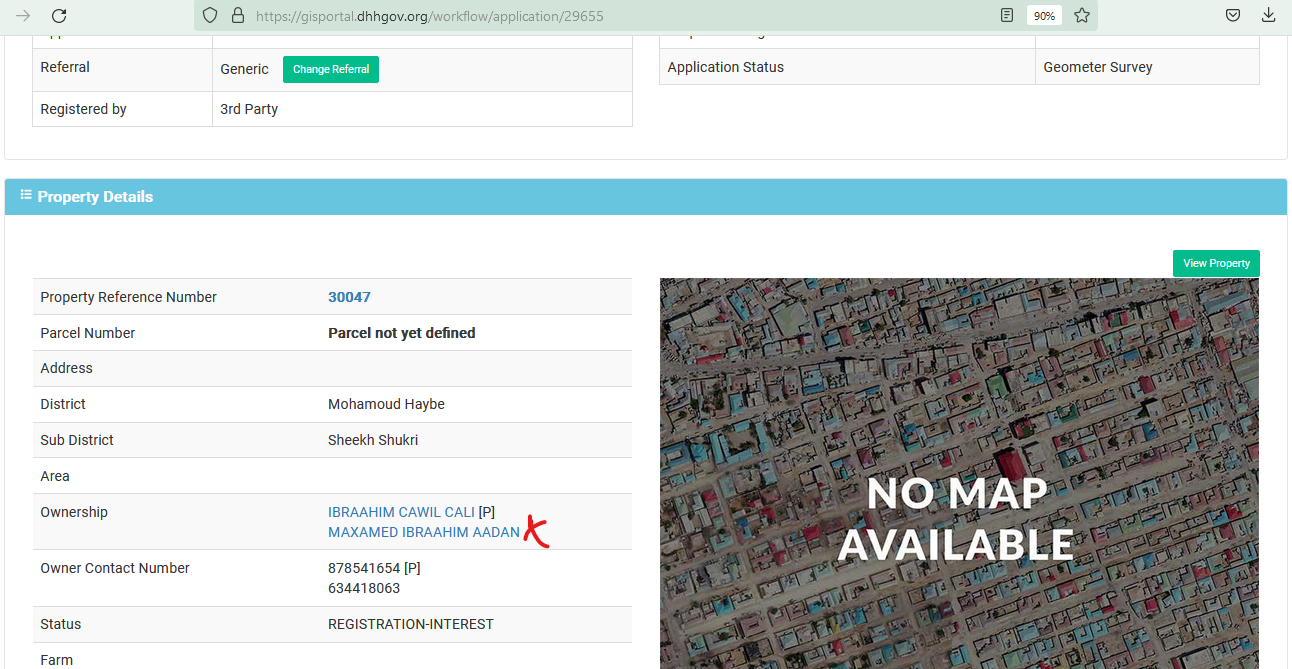Click the 'Ownership' row label
This screenshot has height=669, width=1292.
(x=74, y=512)
